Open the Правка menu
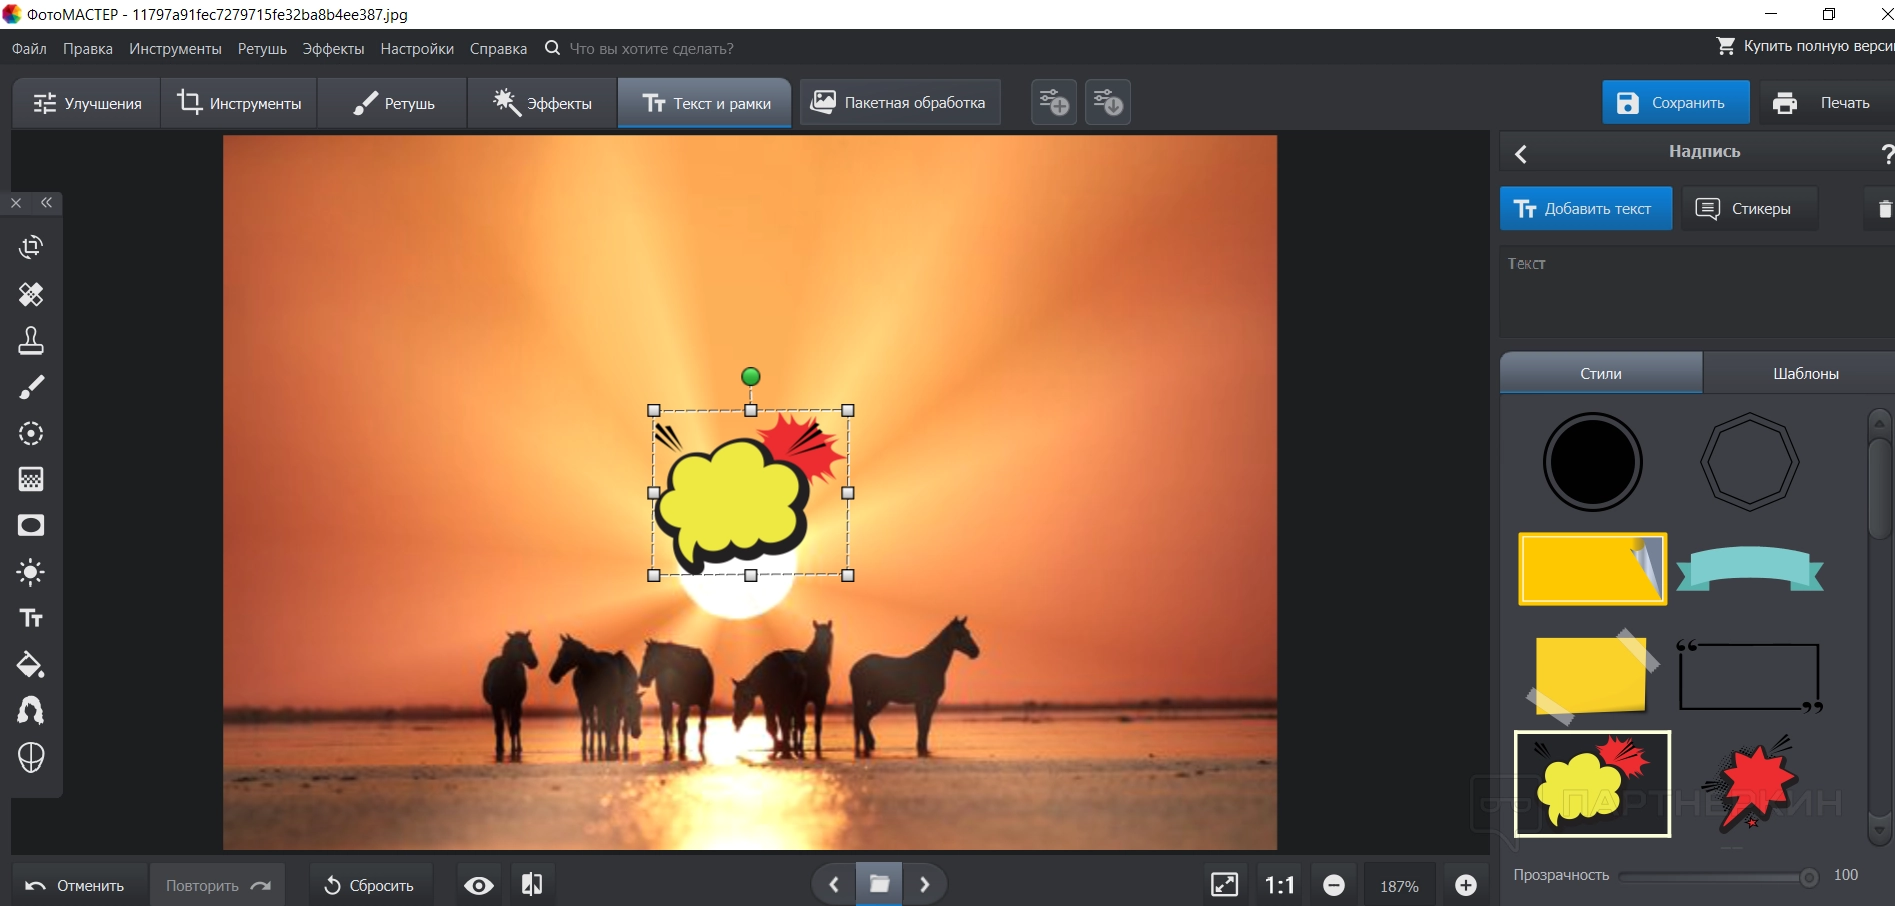 click(88, 49)
